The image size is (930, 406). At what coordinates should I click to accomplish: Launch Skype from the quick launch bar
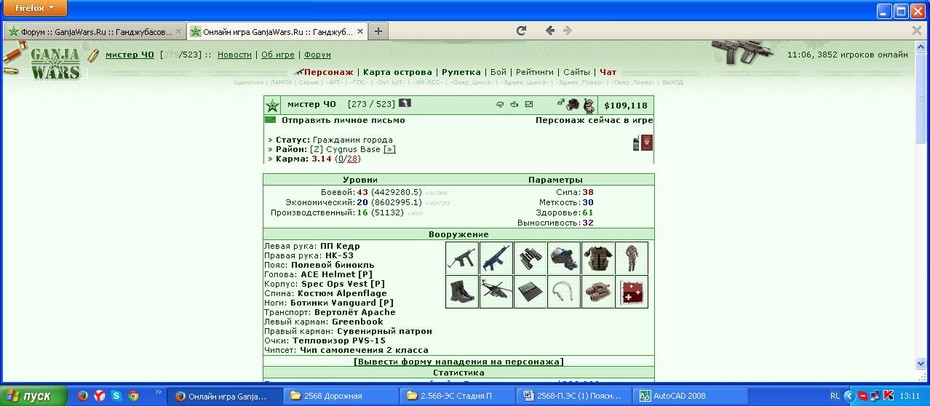(117, 396)
